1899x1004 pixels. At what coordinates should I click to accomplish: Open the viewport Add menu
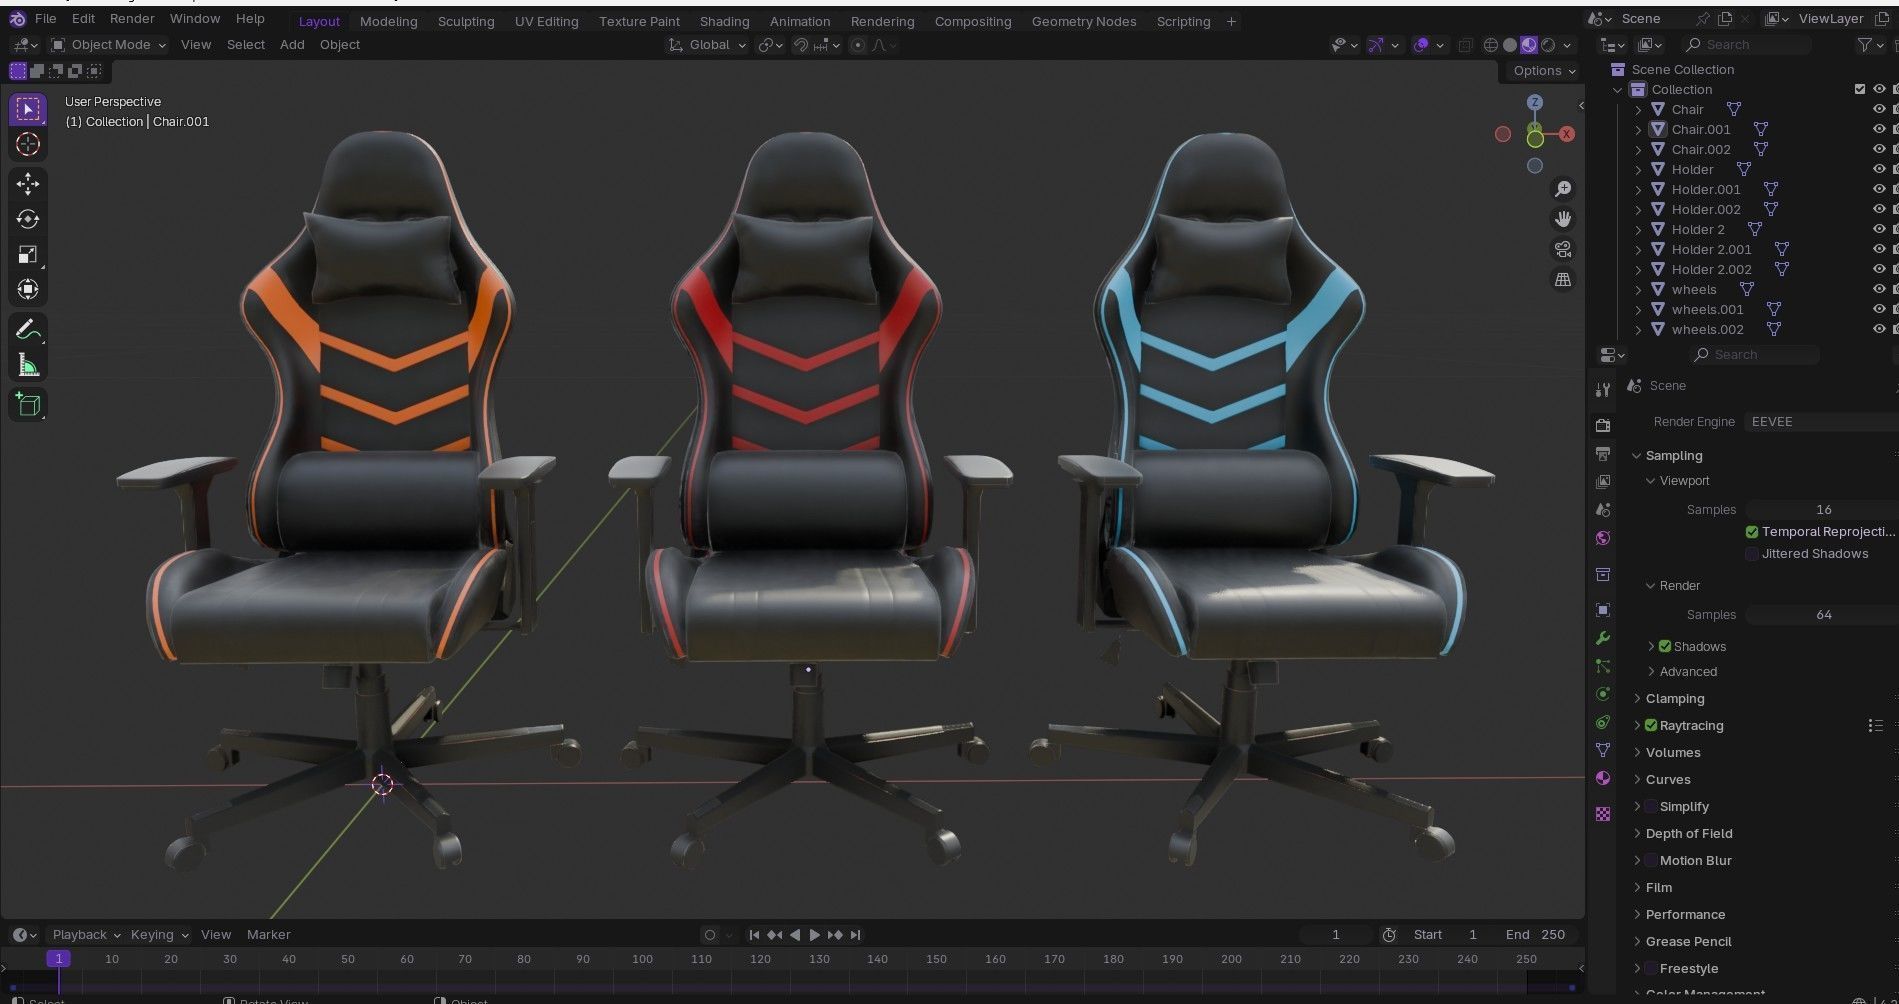tap(292, 45)
